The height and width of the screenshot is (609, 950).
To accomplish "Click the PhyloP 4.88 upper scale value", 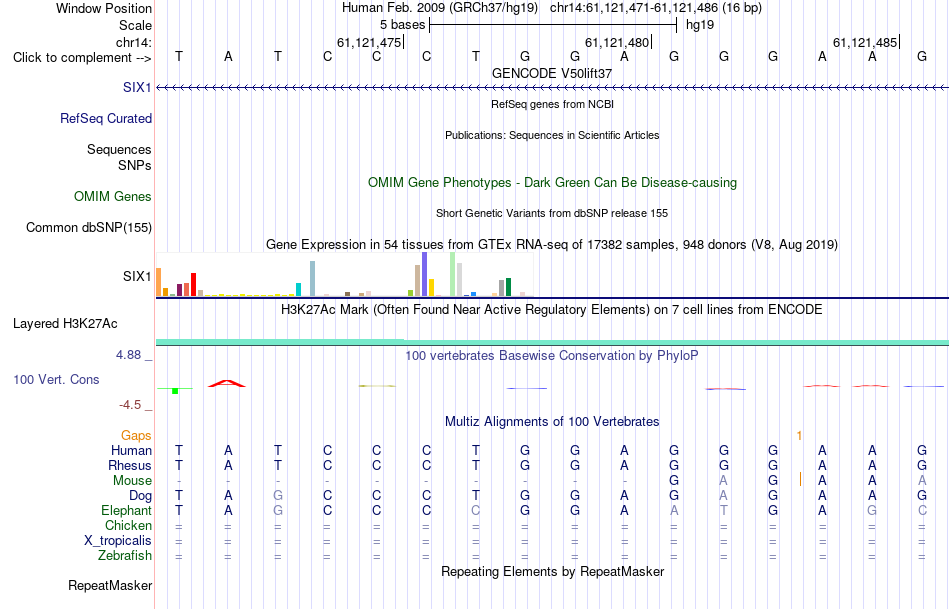I will (x=128, y=355).
